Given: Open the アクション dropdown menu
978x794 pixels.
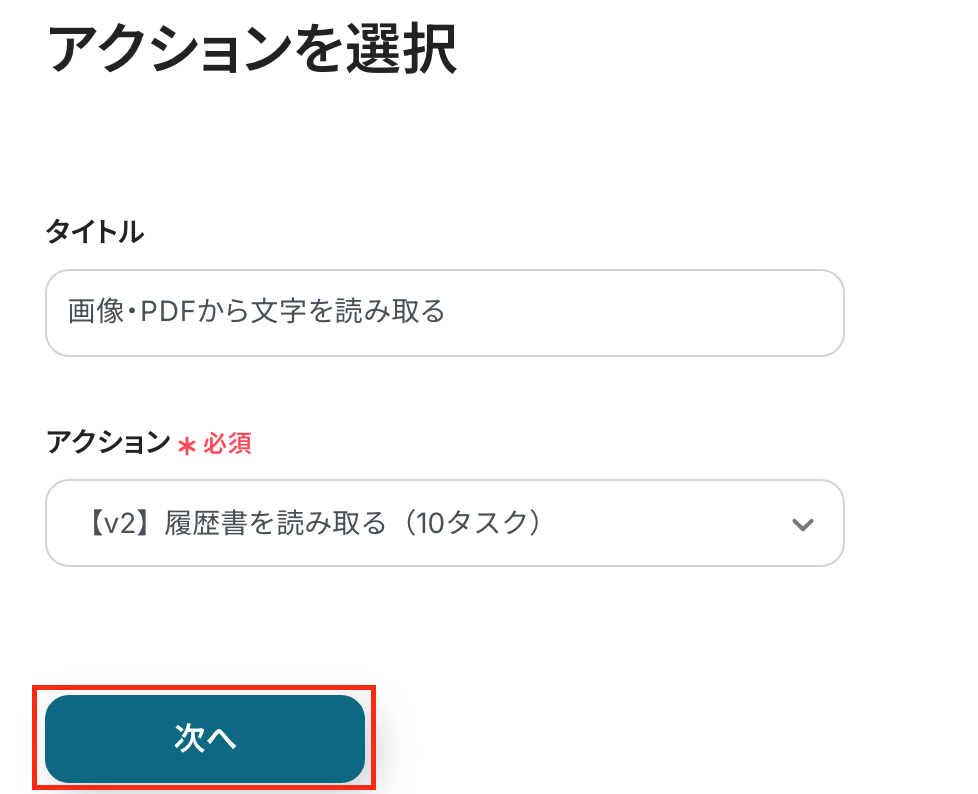Looking at the screenshot, I should point(444,523).
